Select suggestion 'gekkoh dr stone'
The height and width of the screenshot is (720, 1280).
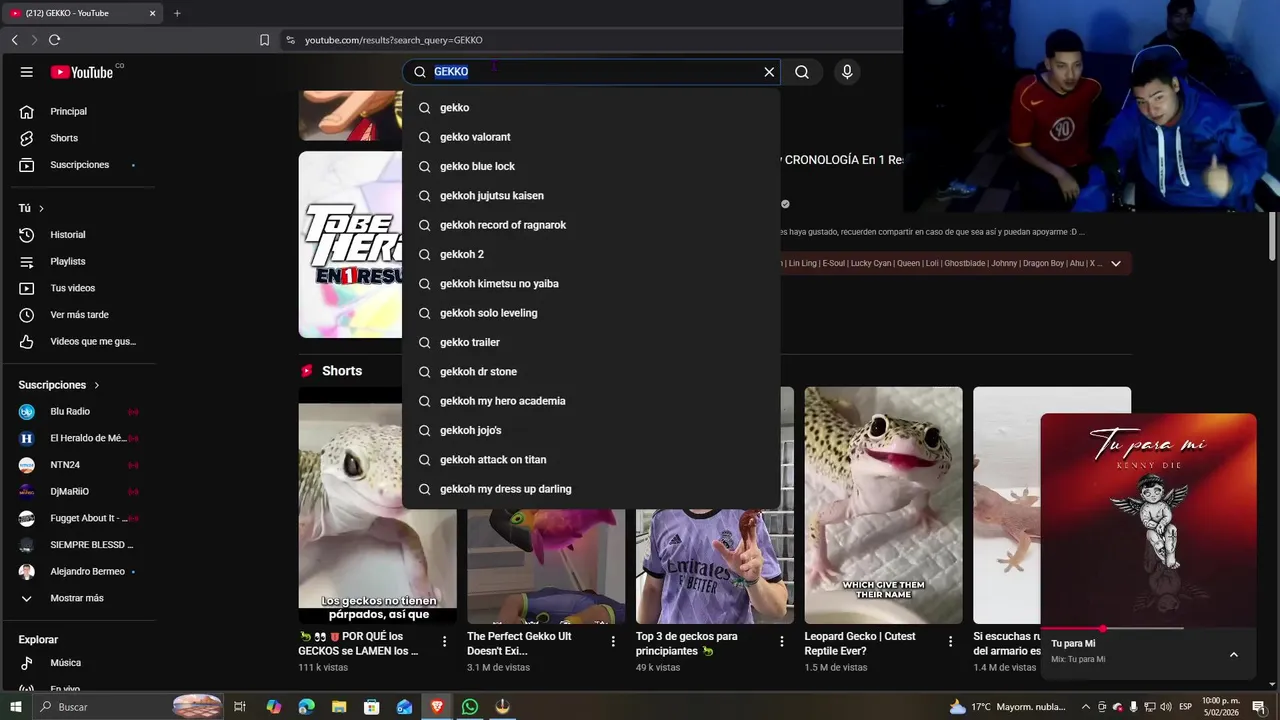pyautogui.click(x=591, y=372)
